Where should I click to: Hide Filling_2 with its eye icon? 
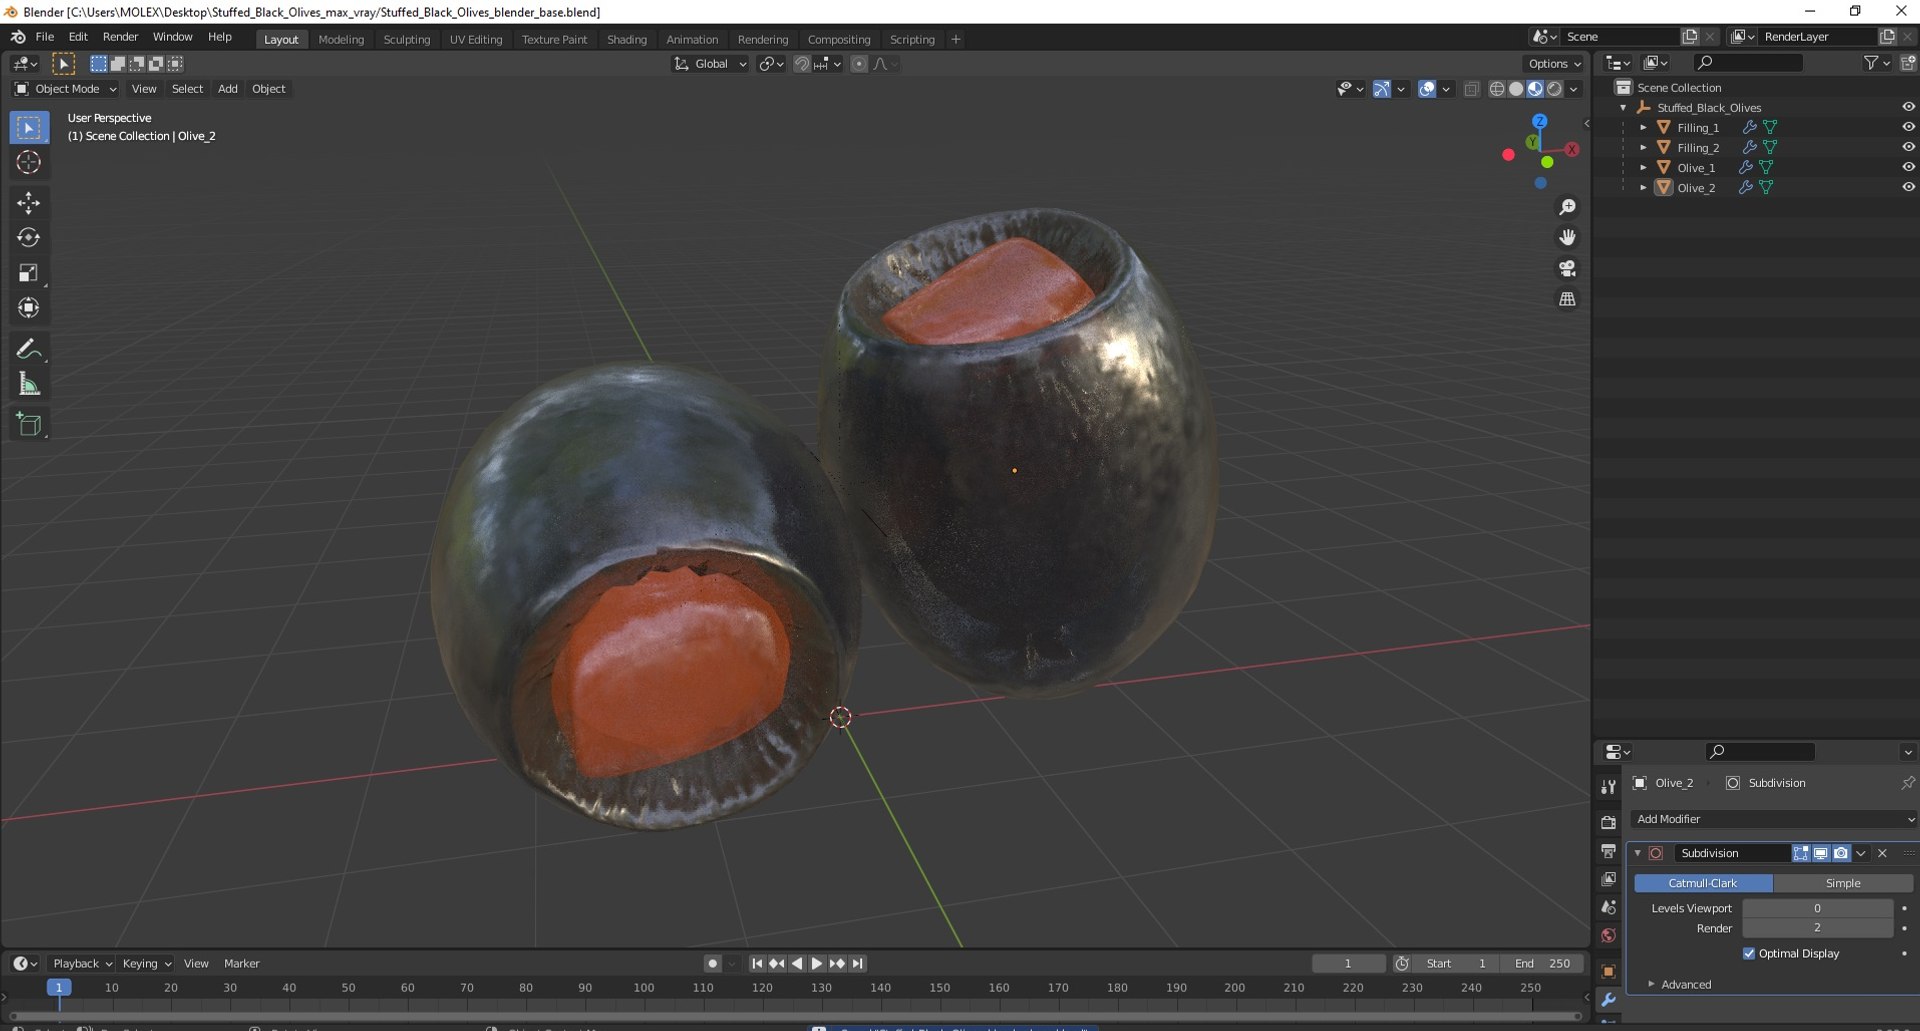[1908, 148]
